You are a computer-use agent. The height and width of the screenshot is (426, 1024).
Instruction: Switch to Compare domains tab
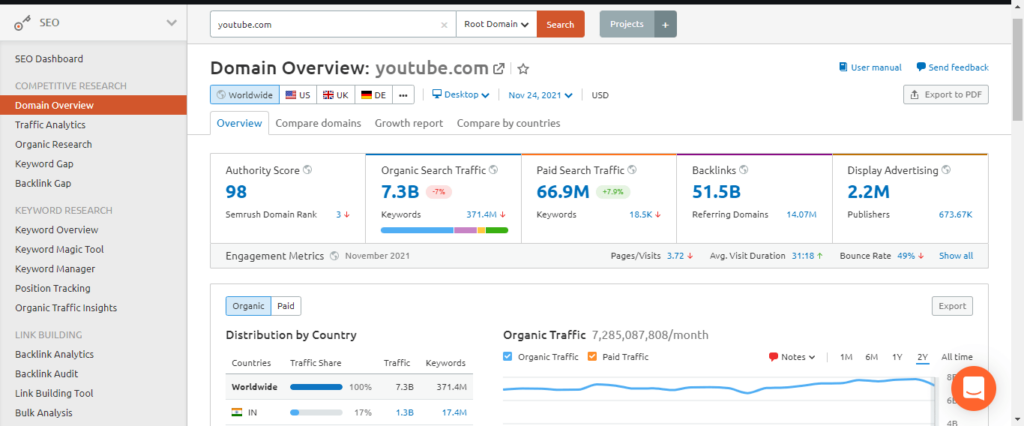point(318,123)
